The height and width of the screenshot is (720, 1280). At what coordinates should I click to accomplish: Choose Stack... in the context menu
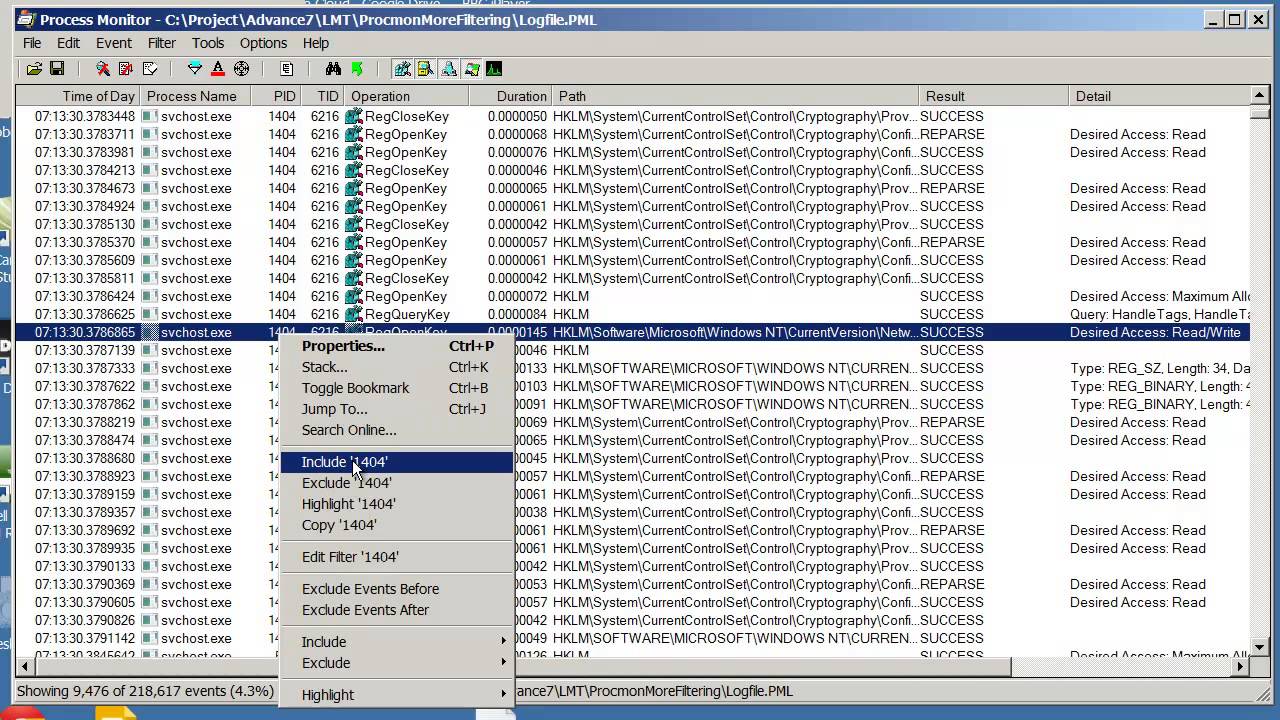click(396, 367)
